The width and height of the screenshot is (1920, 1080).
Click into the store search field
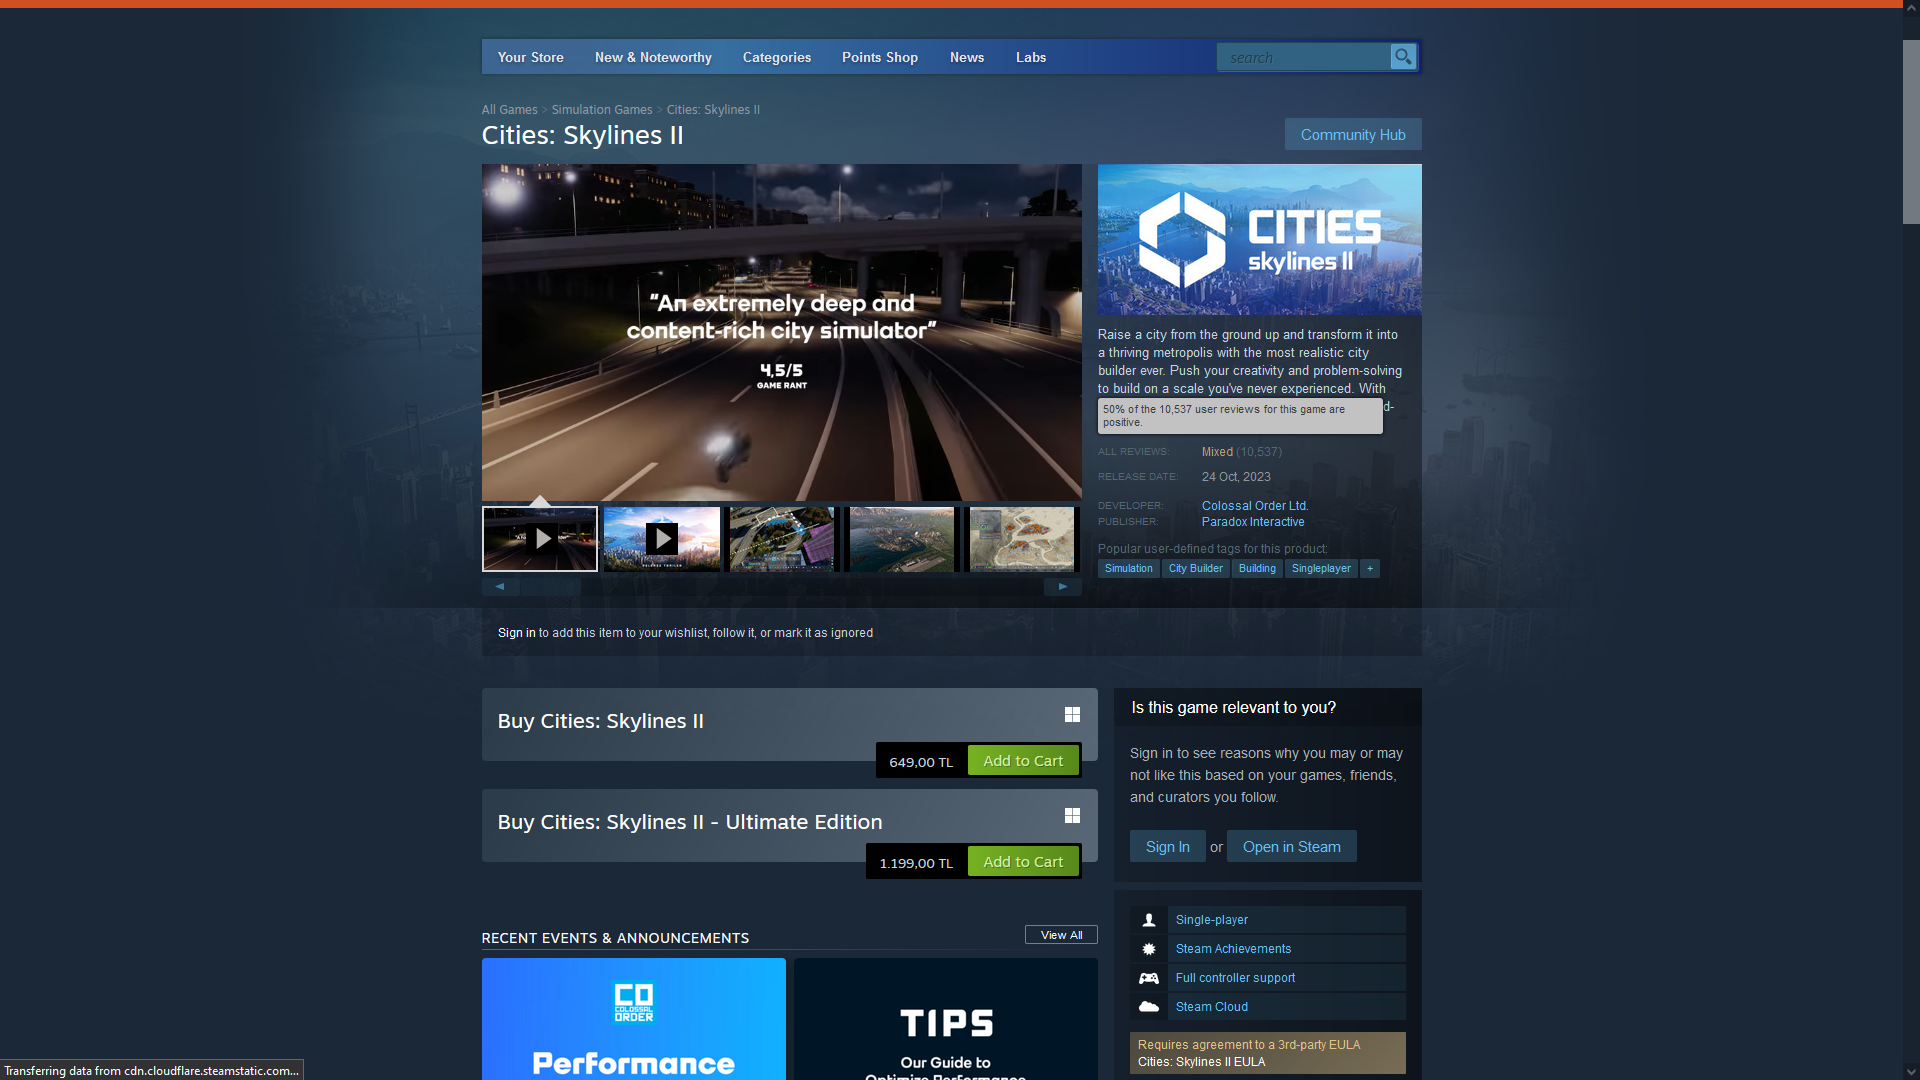(x=1302, y=57)
